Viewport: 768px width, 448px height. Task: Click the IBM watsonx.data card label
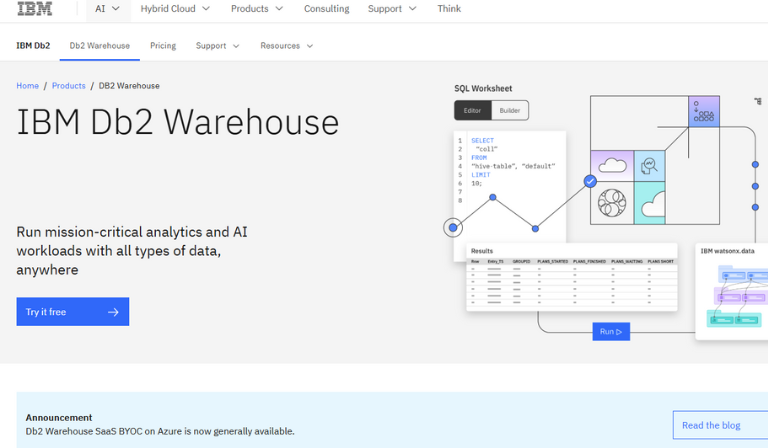727,251
